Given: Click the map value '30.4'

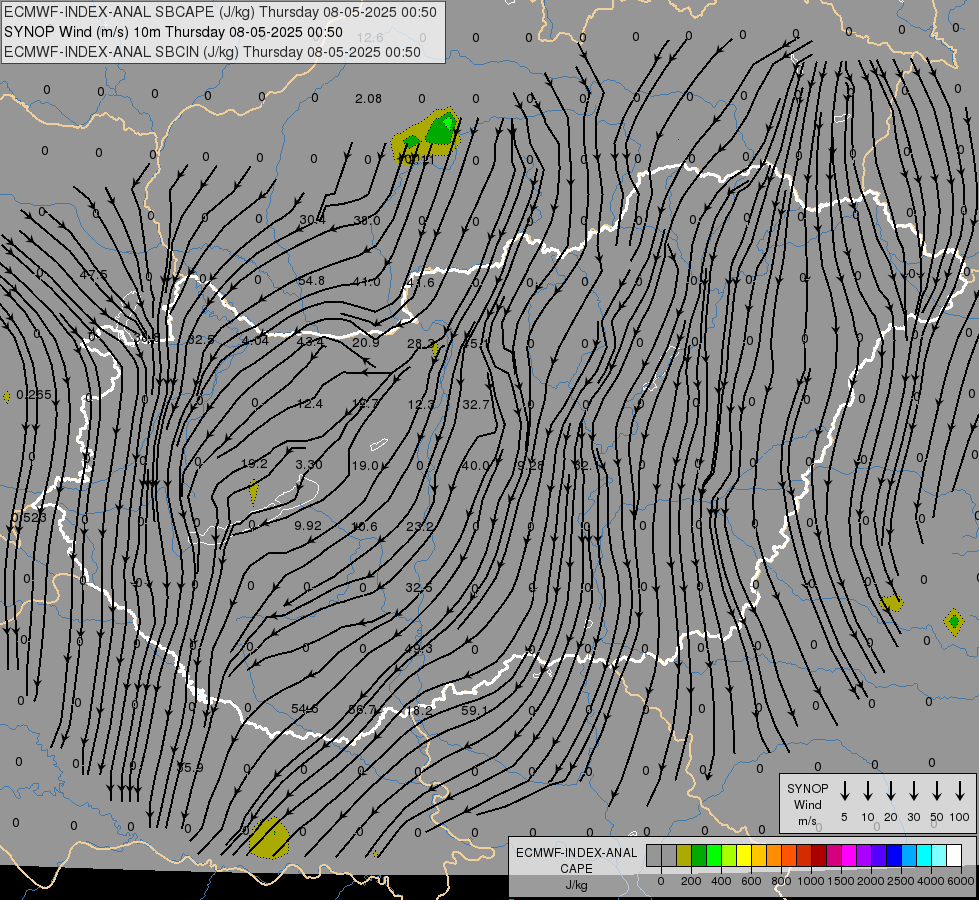Looking at the screenshot, I should (x=312, y=220).
